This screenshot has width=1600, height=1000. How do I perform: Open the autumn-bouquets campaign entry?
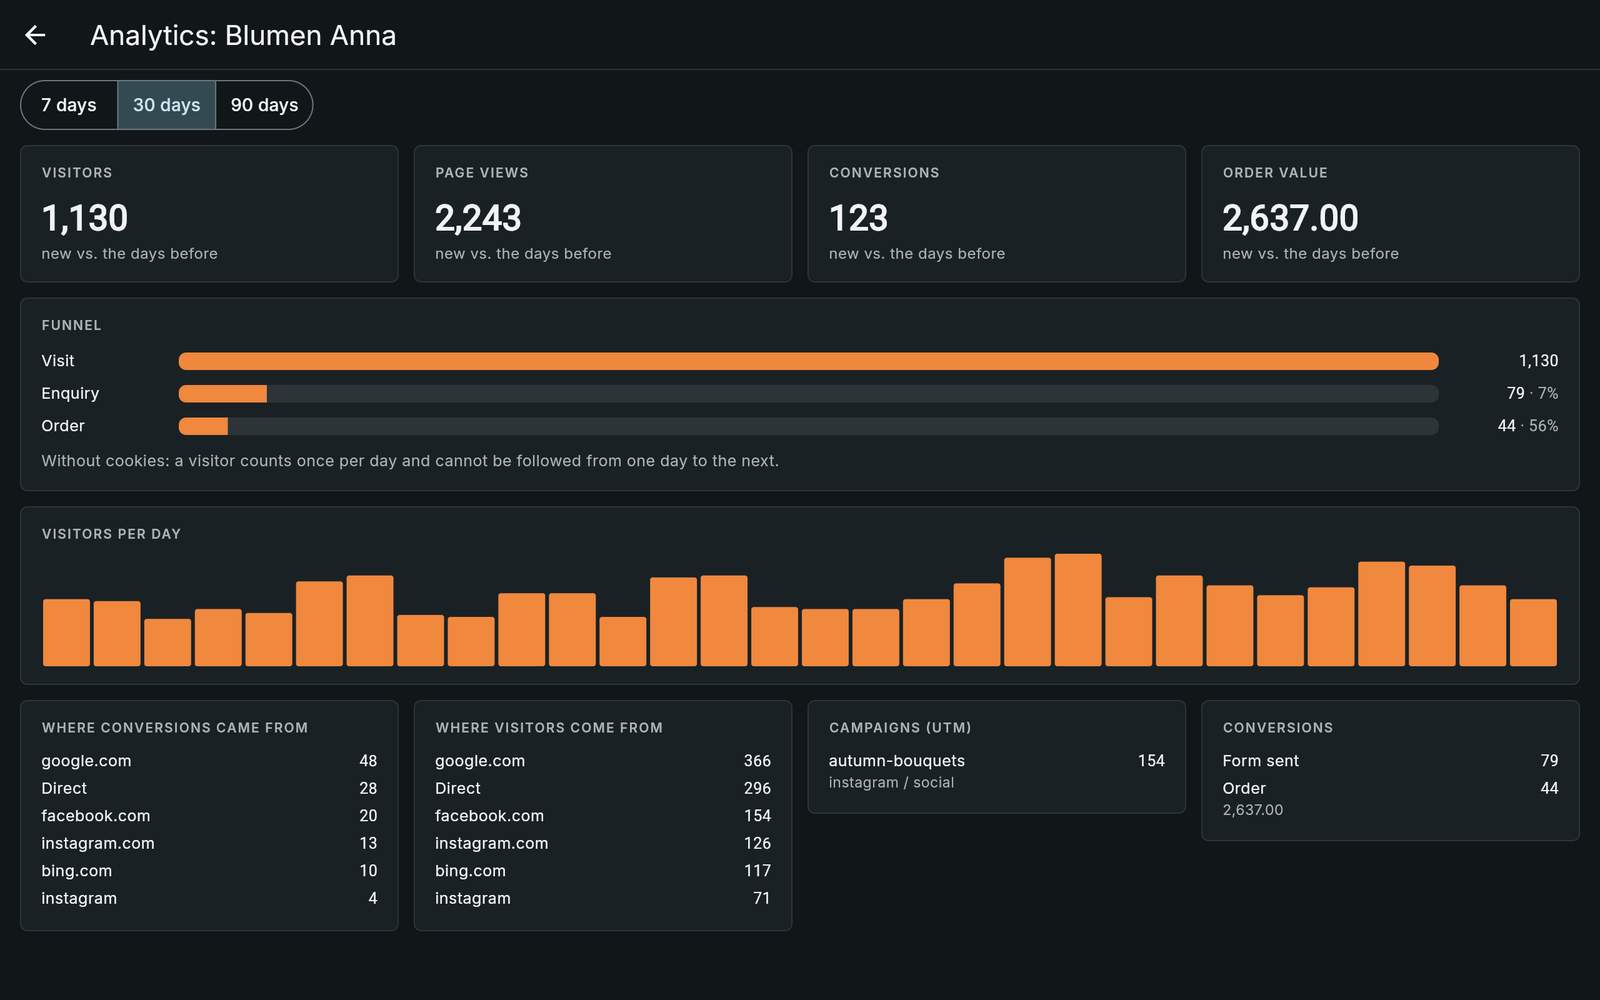[997, 771]
